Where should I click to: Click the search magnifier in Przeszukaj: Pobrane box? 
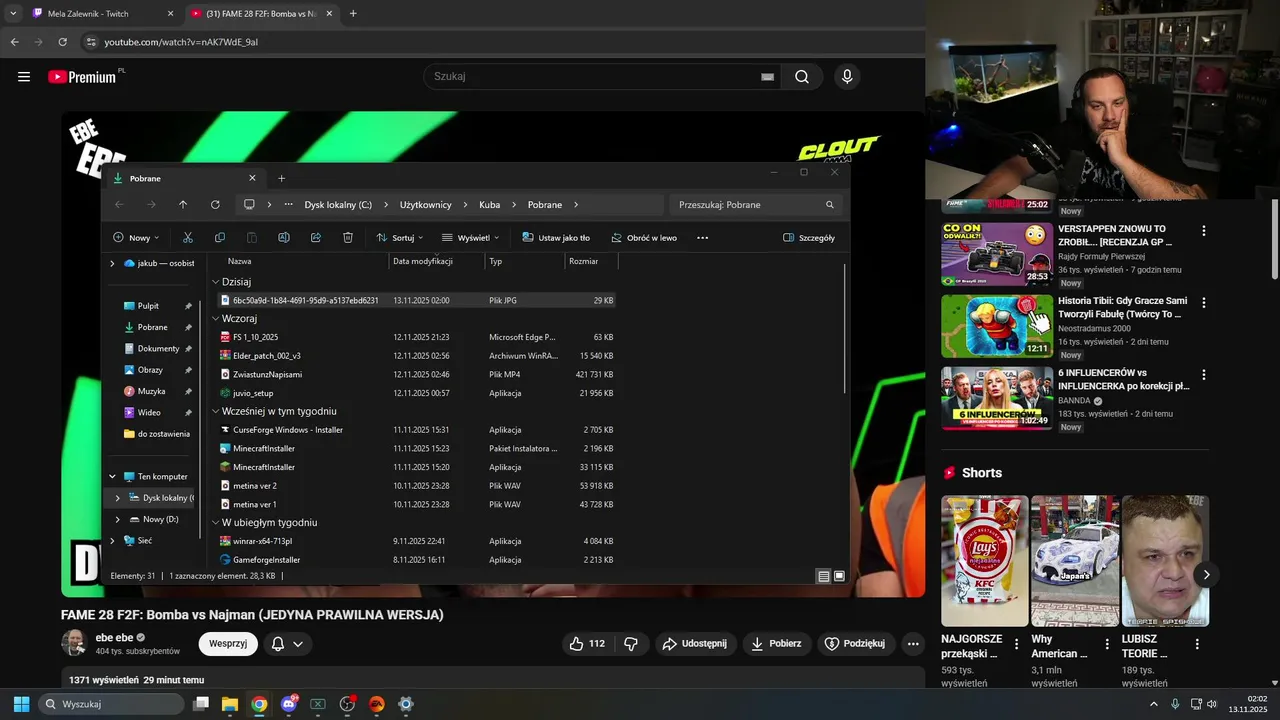click(x=830, y=205)
